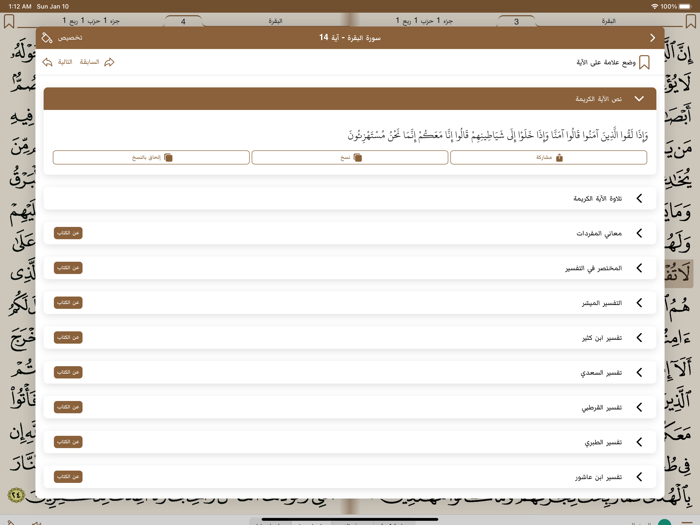Select page number tab 4 on Mushaf
Screen dimensions: 700x525
tap(183, 21)
